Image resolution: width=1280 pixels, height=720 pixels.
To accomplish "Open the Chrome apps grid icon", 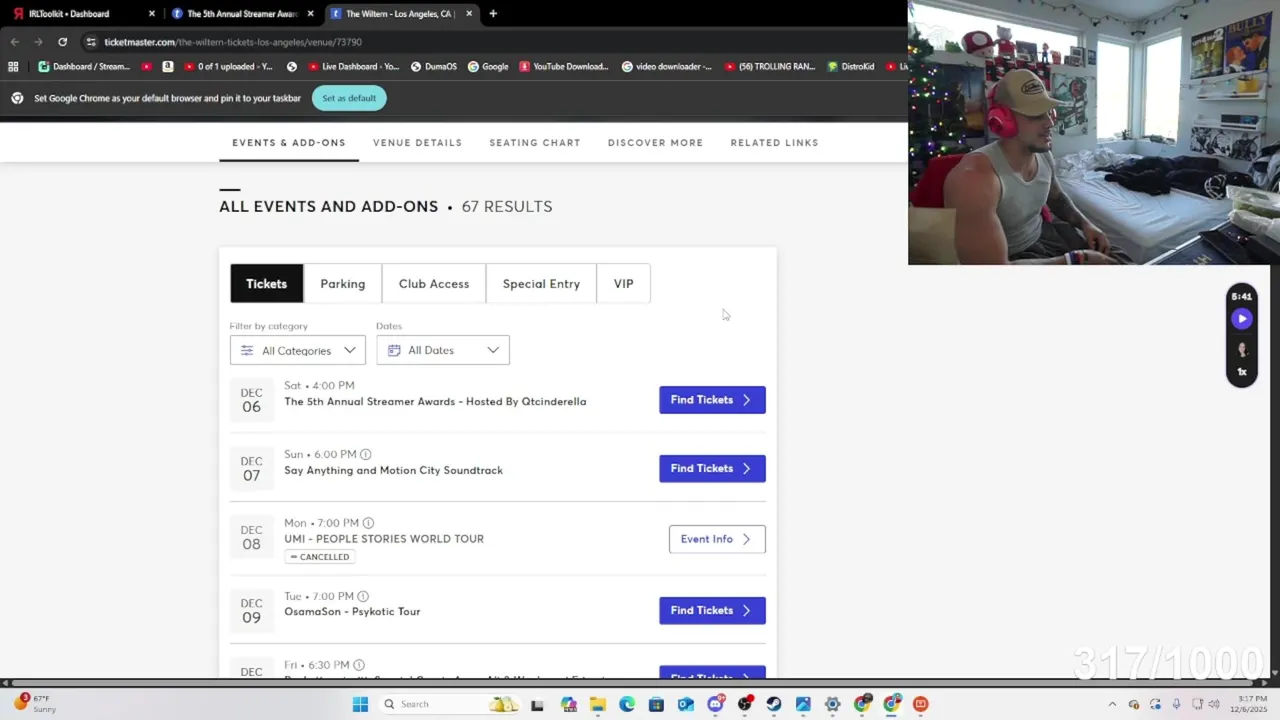I will tap(13, 67).
